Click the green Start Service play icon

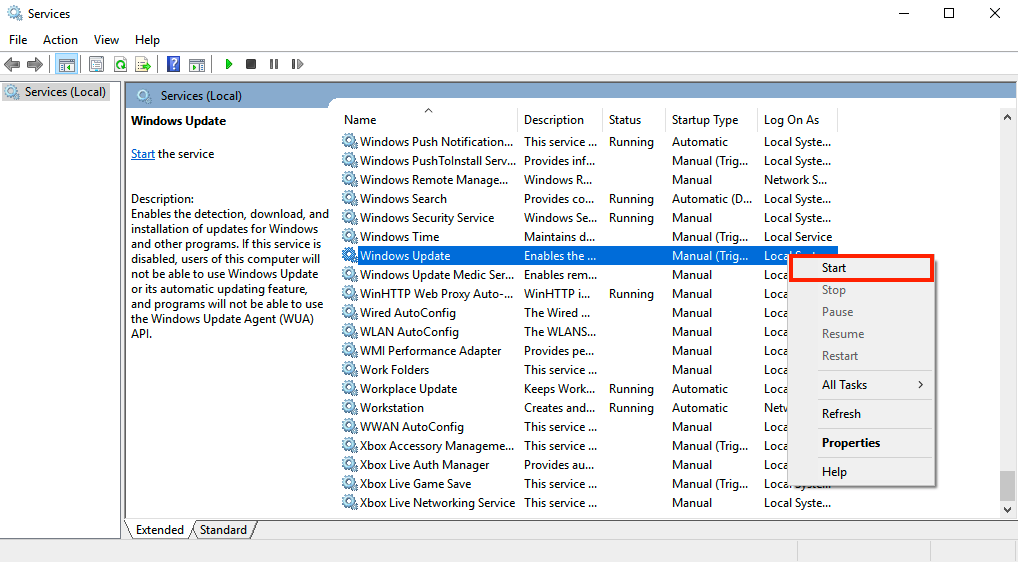[229, 64]
